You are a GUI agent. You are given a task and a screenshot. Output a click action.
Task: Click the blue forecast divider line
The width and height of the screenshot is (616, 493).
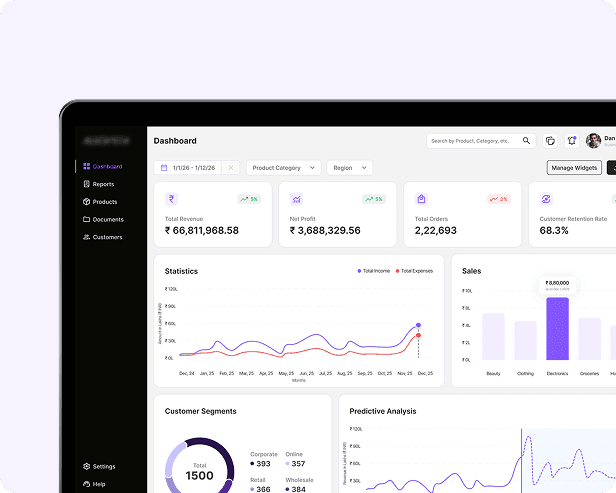521,460
